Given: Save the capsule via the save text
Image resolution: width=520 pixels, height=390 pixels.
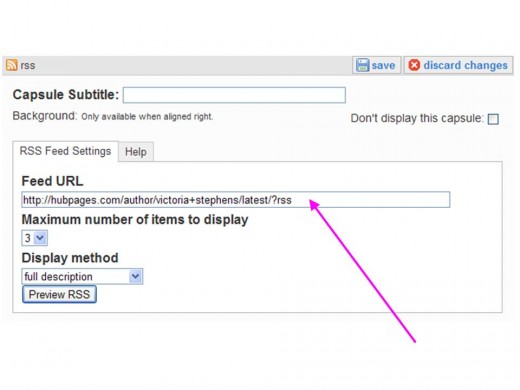Looking at the screenshot, I should pos(383,65).
